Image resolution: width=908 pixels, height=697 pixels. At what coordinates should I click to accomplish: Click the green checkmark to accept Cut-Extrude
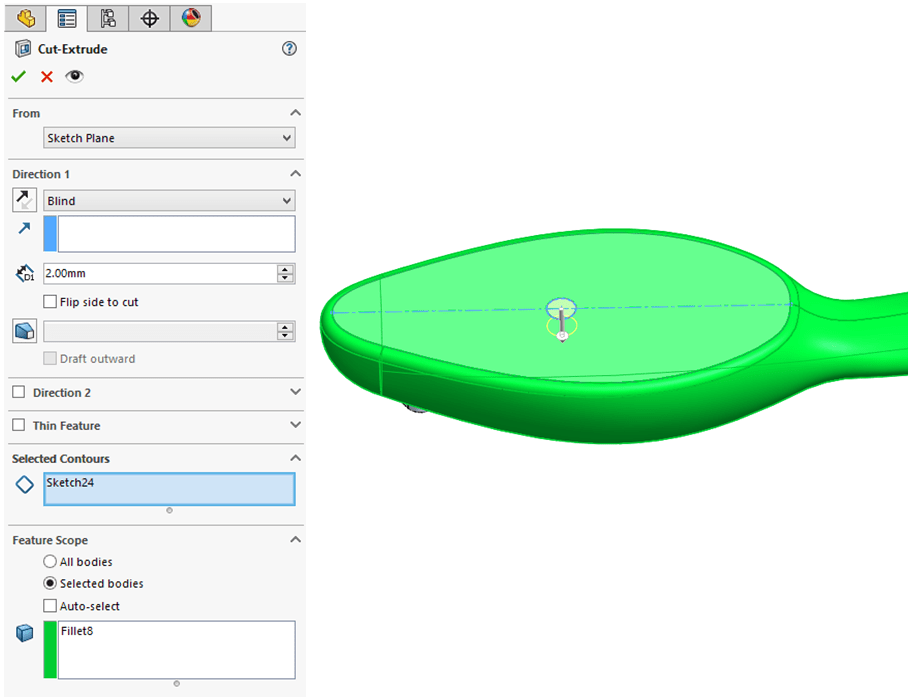(x=18, y=76)
